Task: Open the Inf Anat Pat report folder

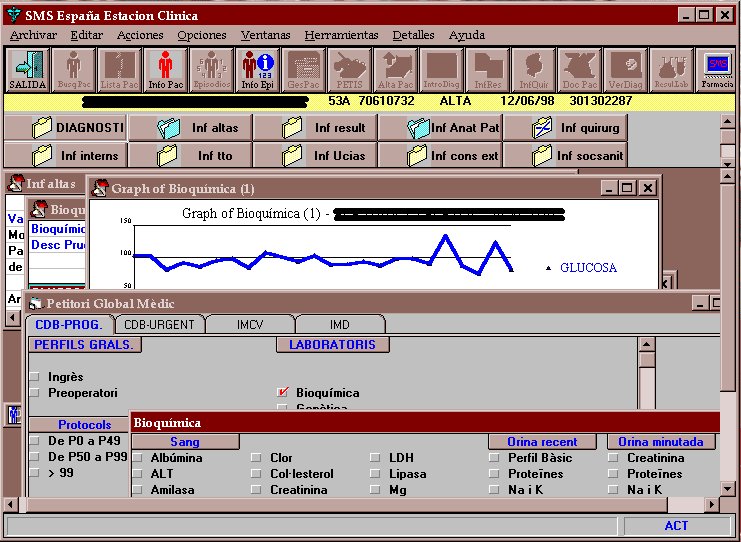Action: point(453,128)
